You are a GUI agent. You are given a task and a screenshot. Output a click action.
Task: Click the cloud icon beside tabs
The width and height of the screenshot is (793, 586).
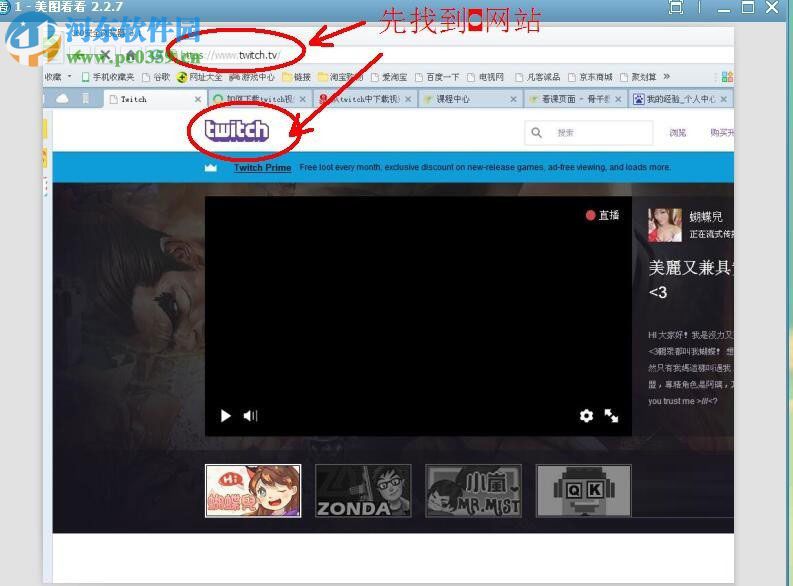(62, 99)
